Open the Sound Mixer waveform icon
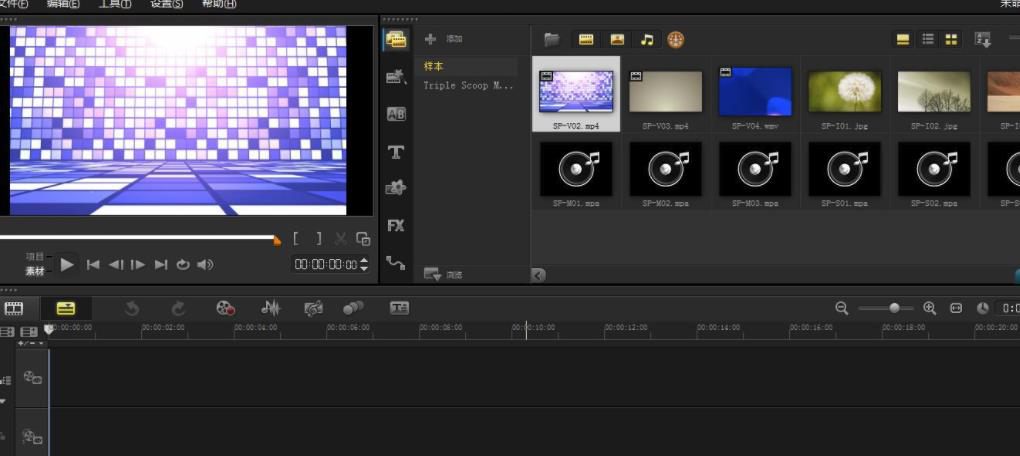Image resolution: width=1020 pixels, height=456 pixels. click(271, 309)
